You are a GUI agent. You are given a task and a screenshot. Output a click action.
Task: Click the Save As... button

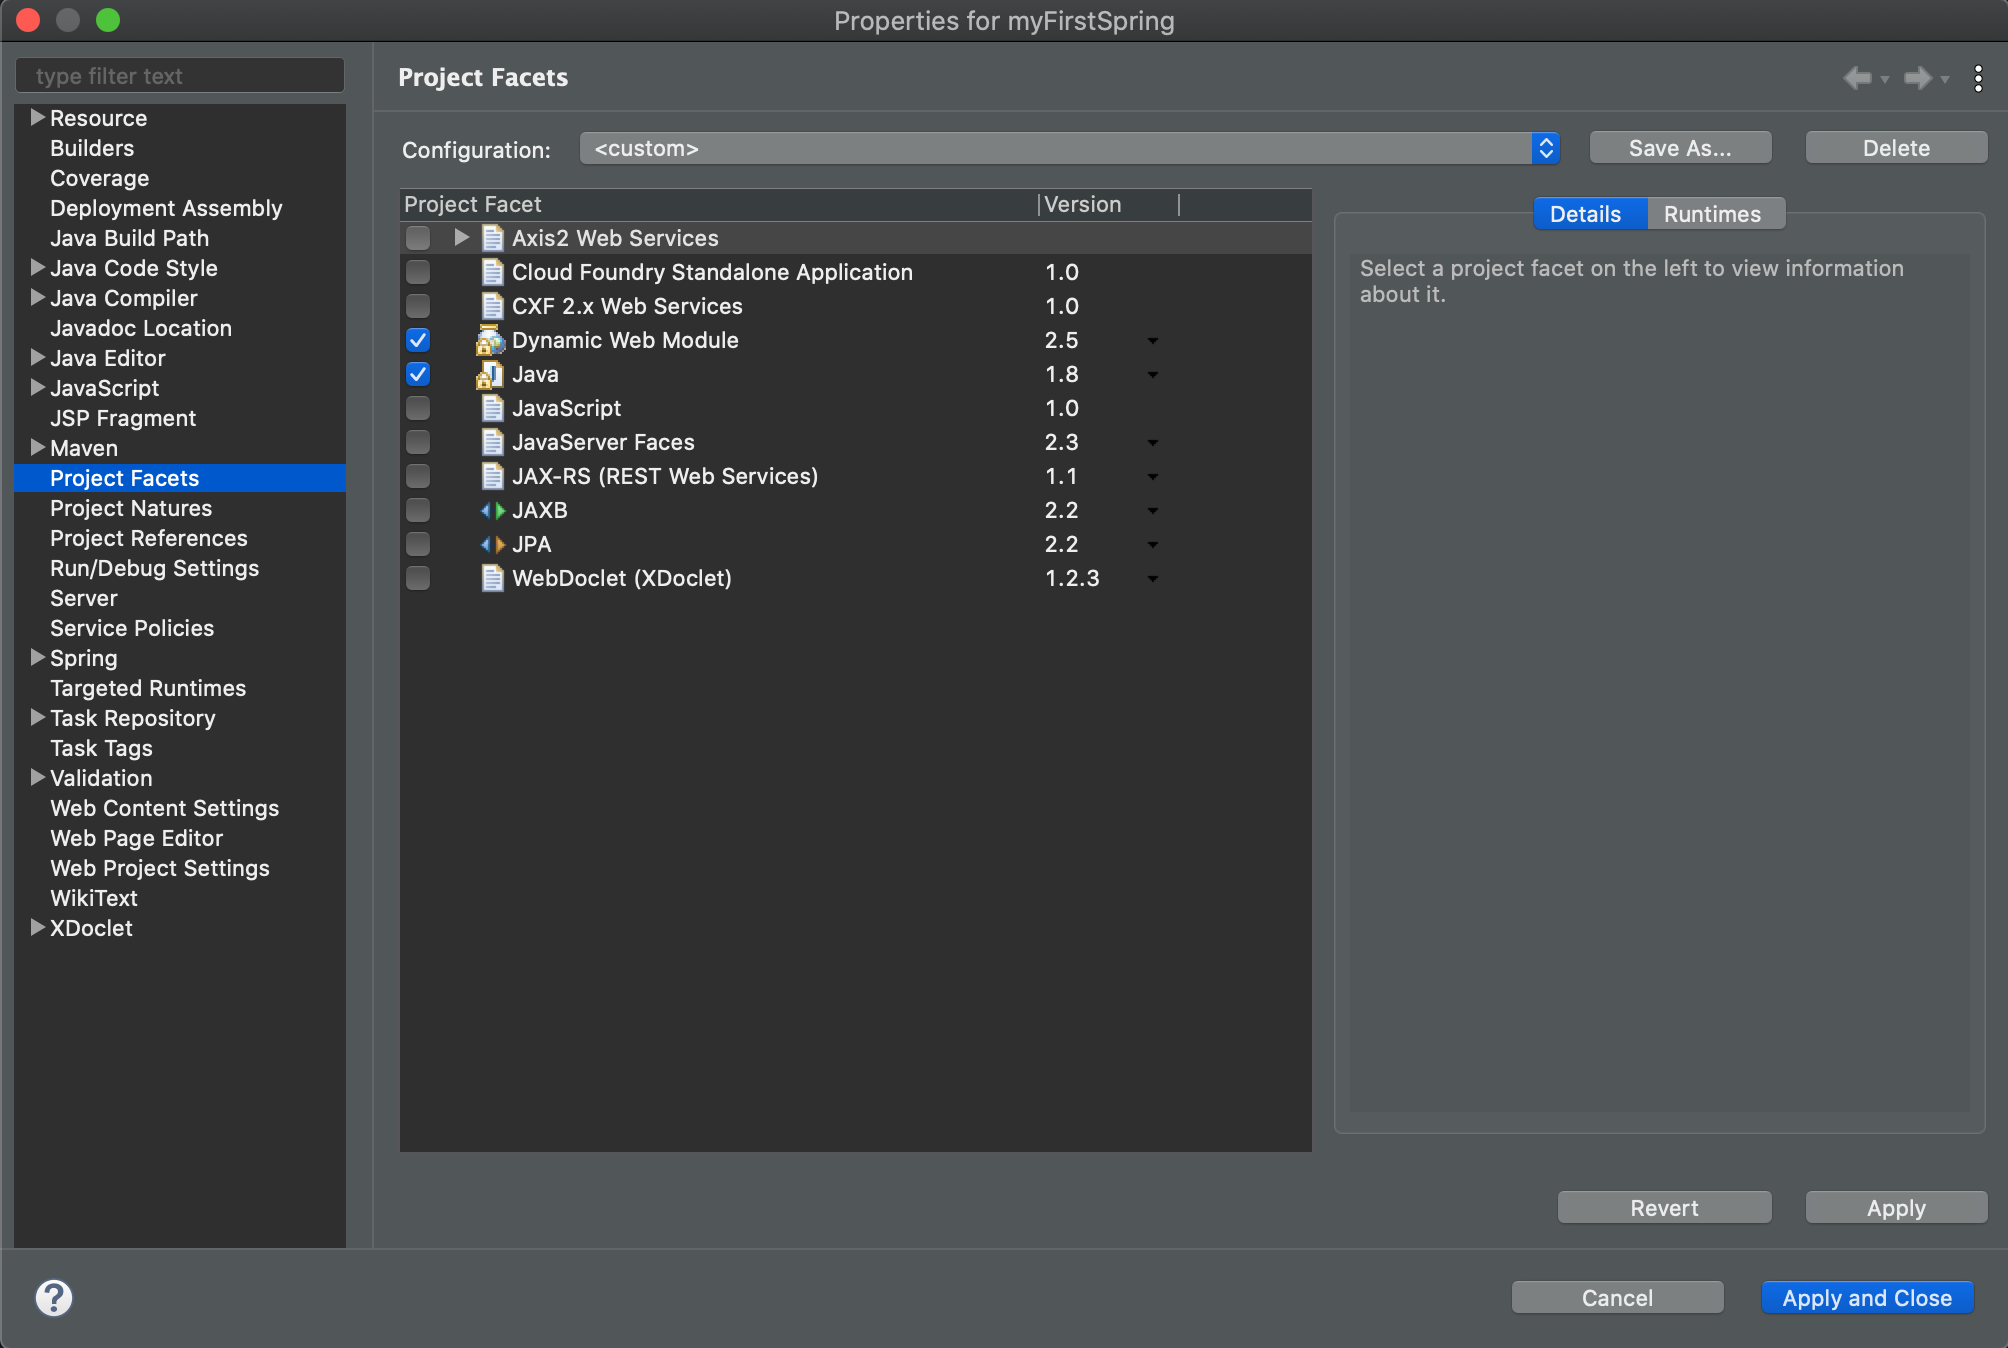click(x=1679, y=148)
